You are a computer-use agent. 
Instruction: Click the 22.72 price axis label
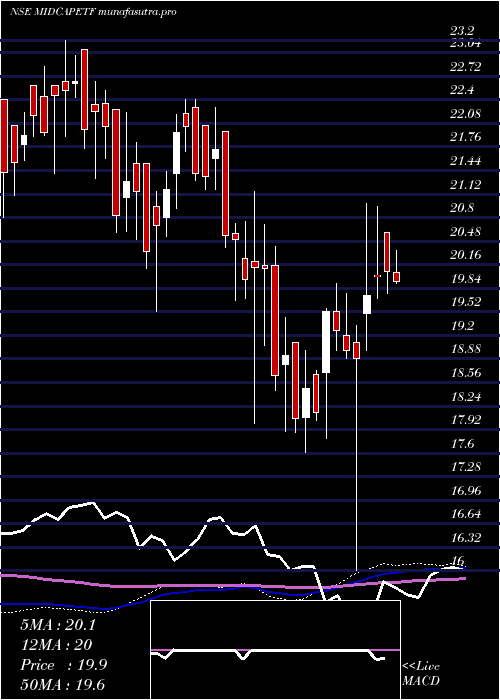[x=466, y=67]
